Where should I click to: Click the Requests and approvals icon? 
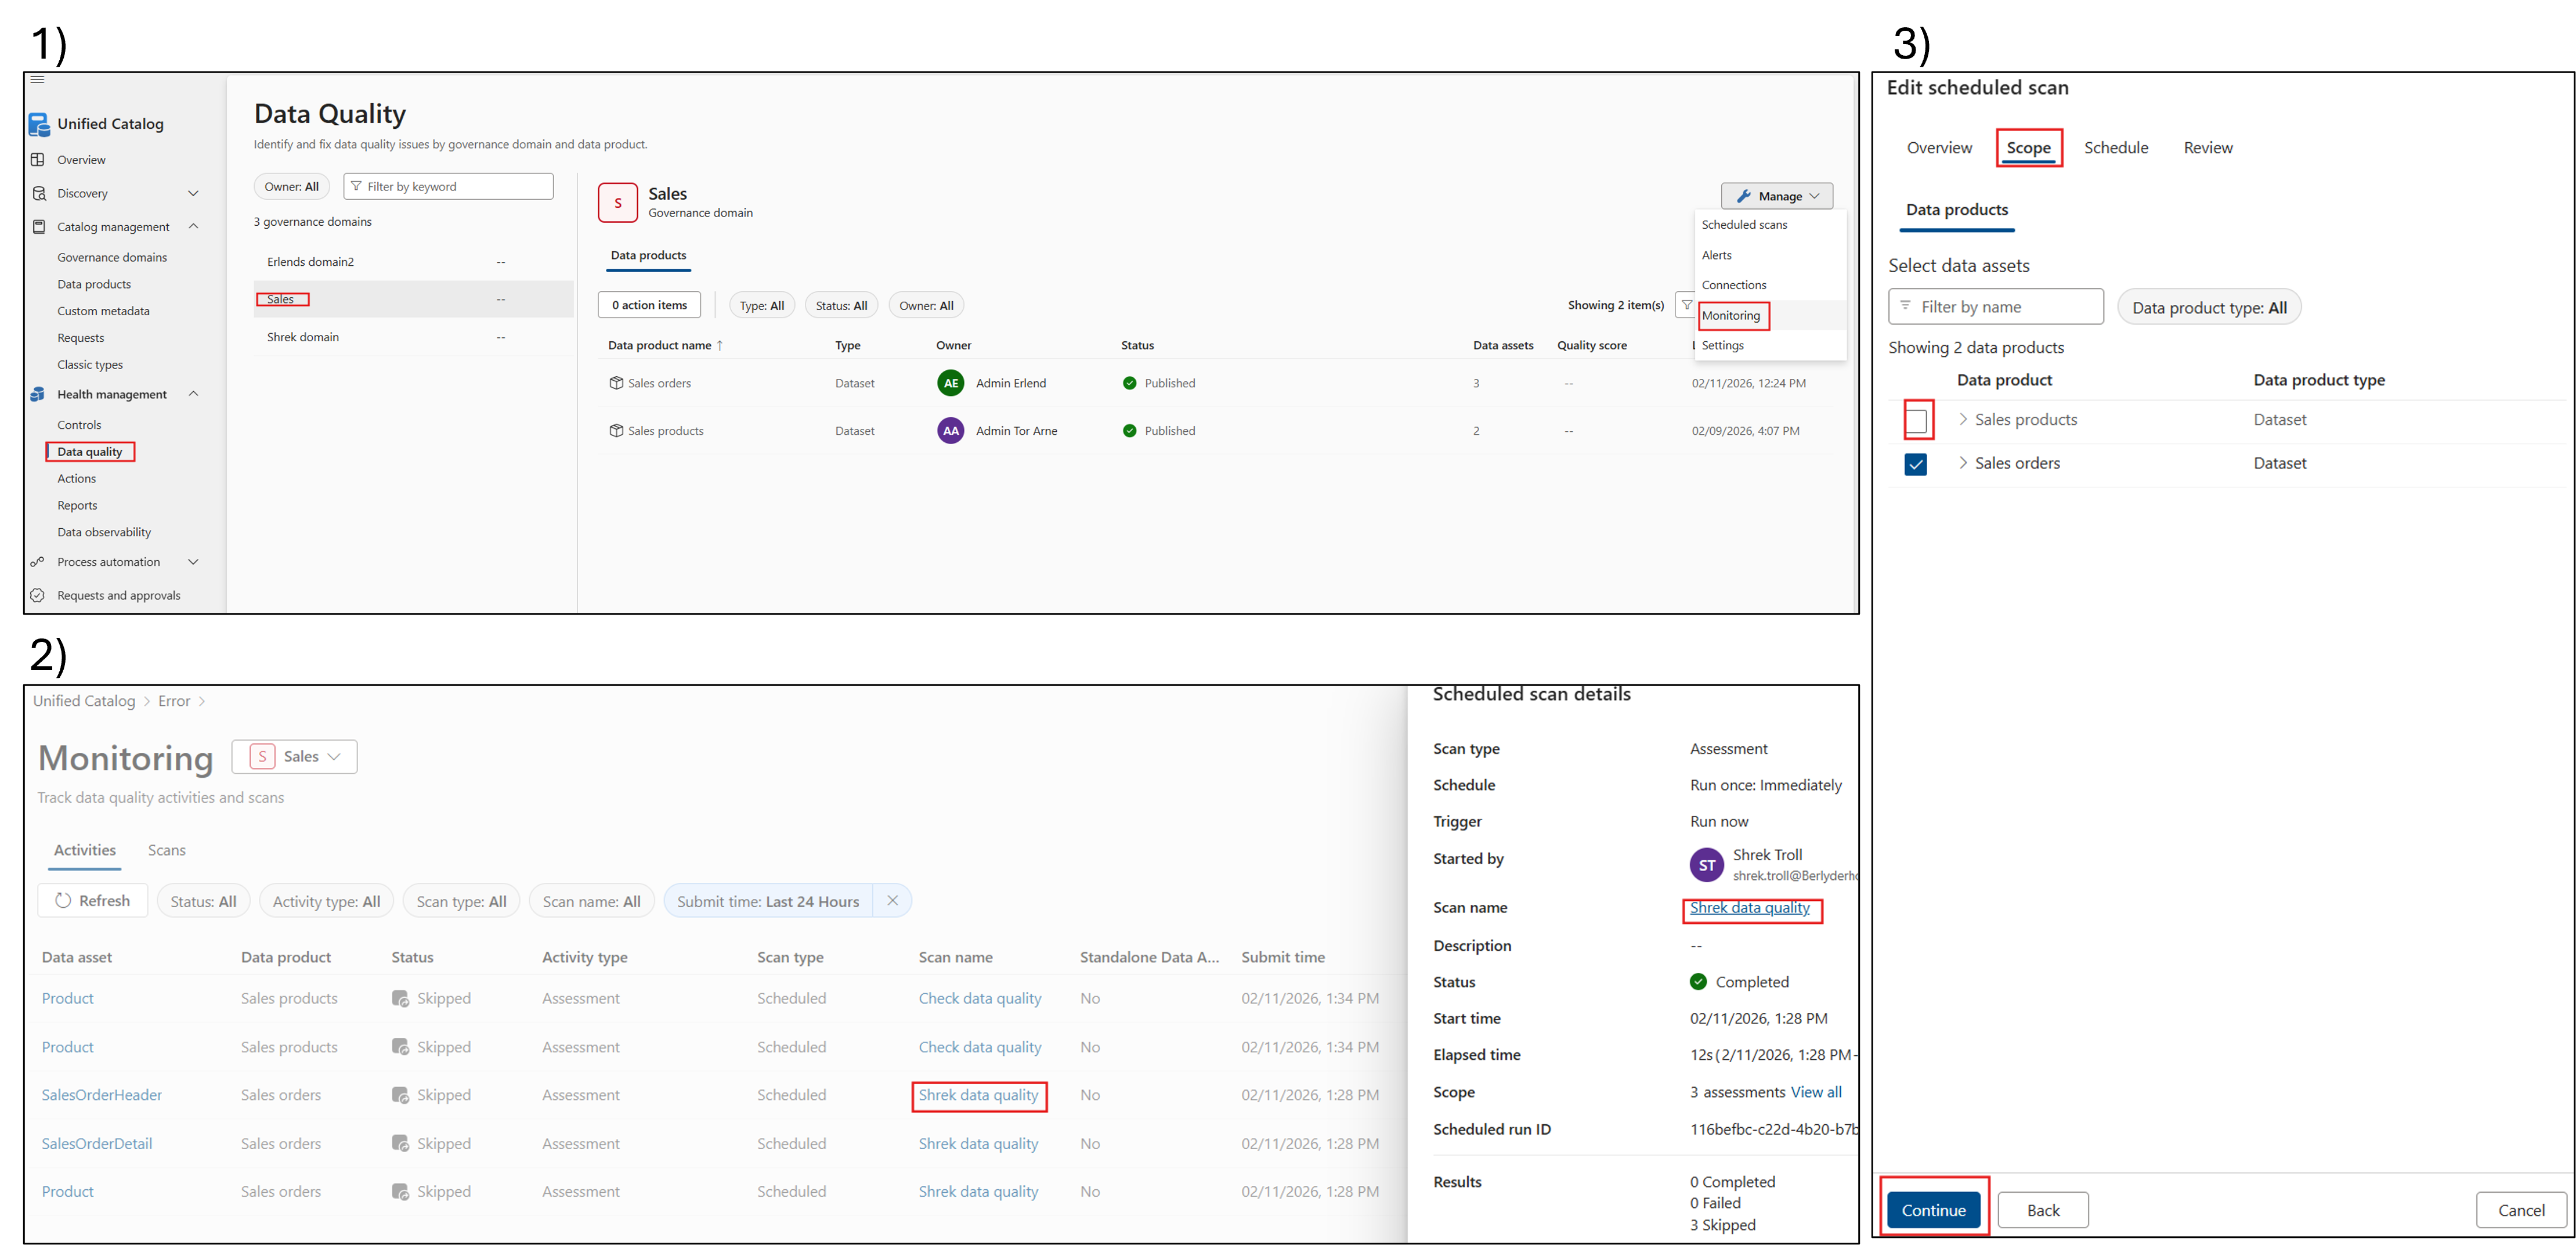38,596
